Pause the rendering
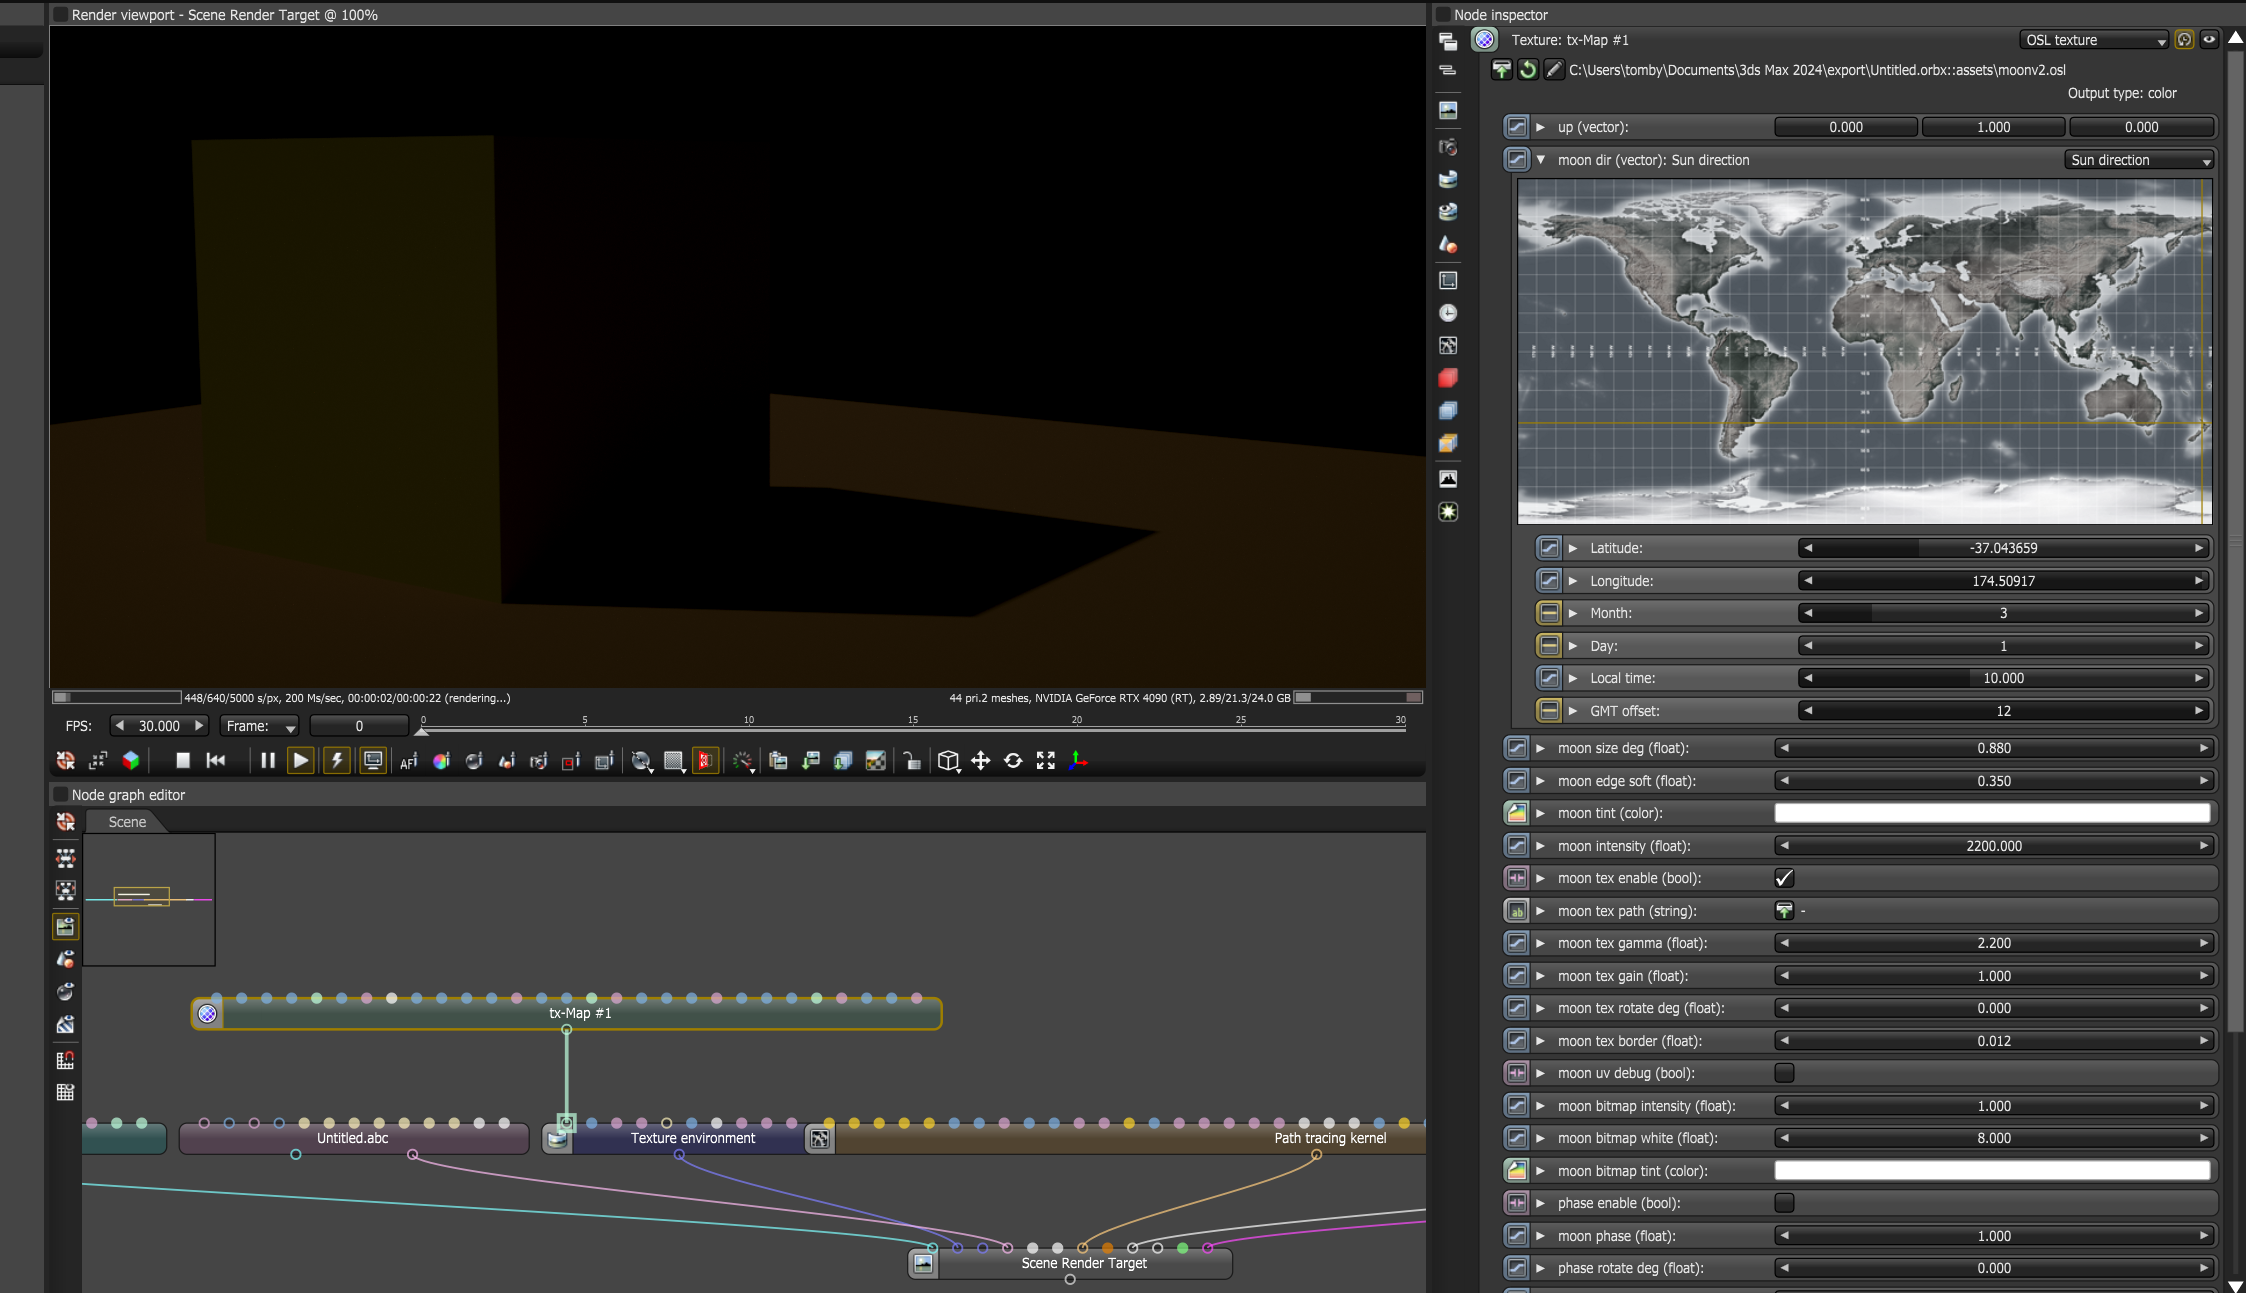The height and width of the screenshot is (1293, 2246). (x=267, y=761)
